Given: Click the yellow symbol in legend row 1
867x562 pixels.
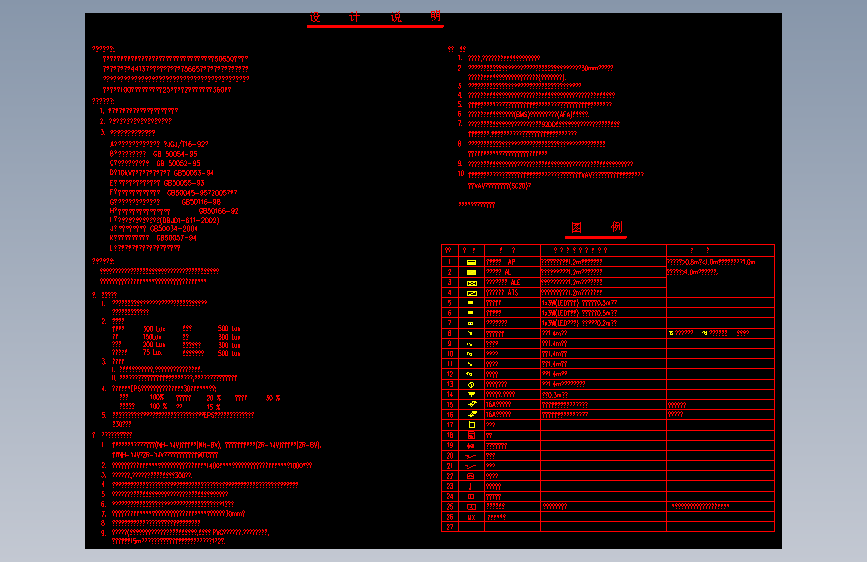Looking at the screenshot, I should (x=472, y=262).
